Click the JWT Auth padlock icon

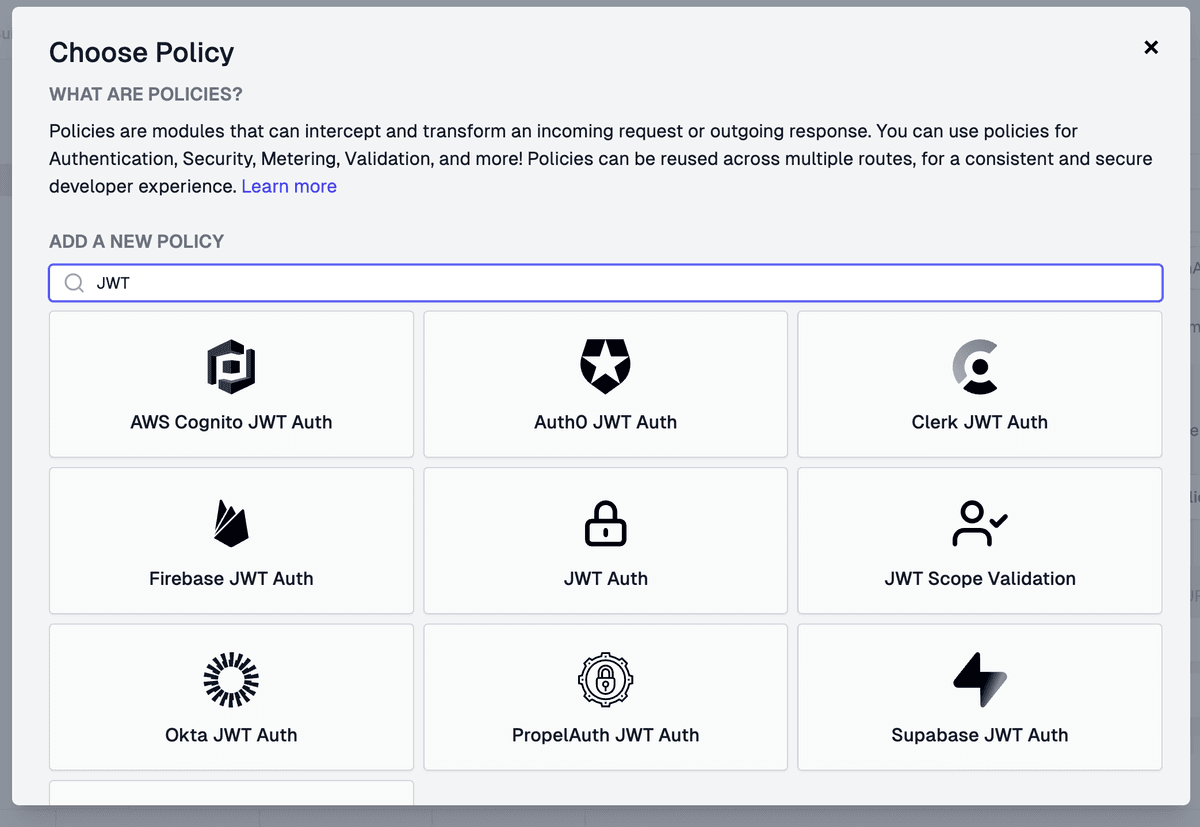point(605,523)
